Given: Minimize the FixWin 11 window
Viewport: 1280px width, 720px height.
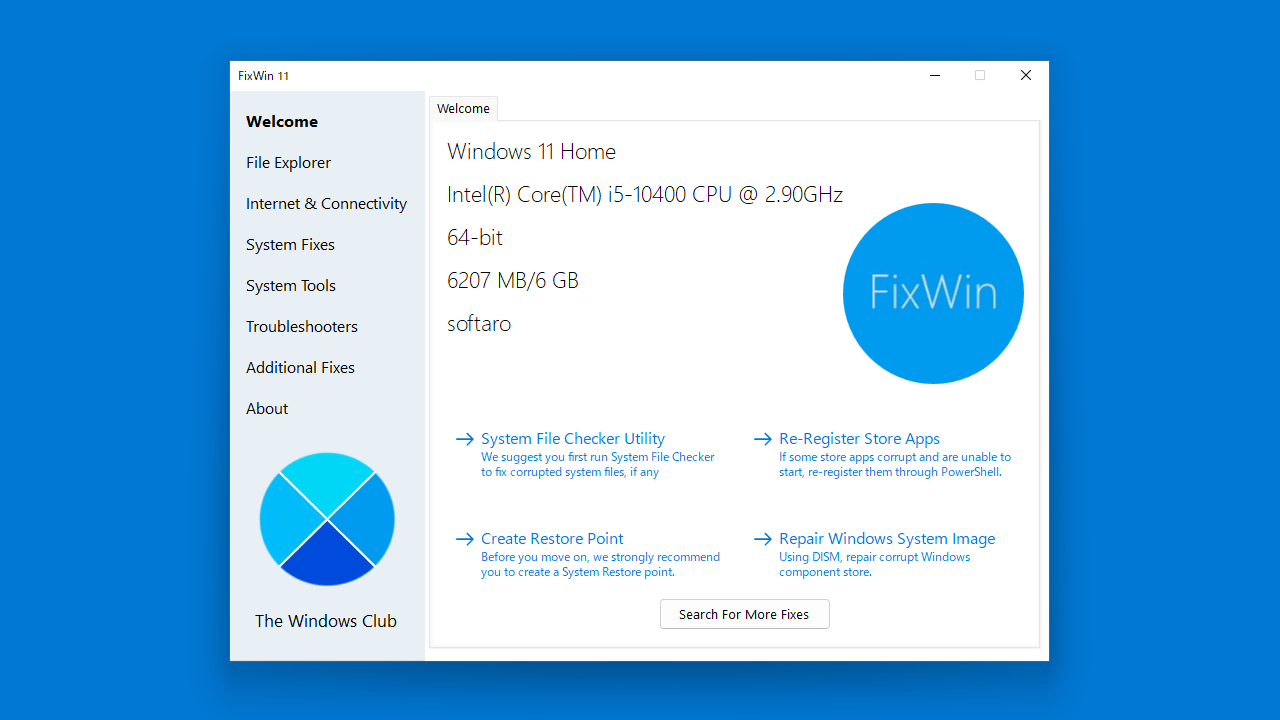Looking at the screenshot, I should tap(935, 75).
